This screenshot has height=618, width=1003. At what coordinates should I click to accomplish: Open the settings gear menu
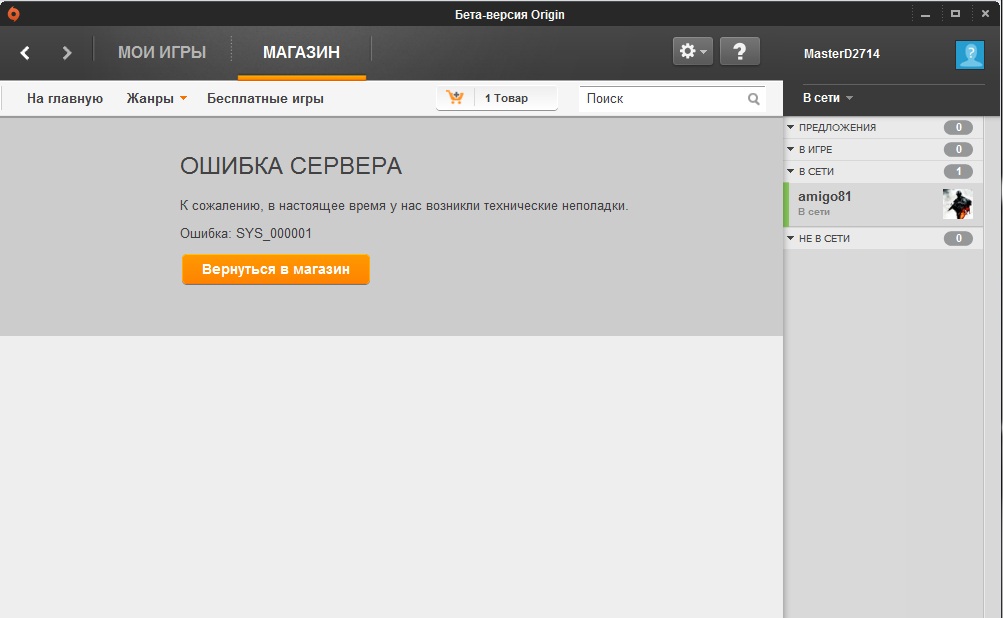coord(693,51)
